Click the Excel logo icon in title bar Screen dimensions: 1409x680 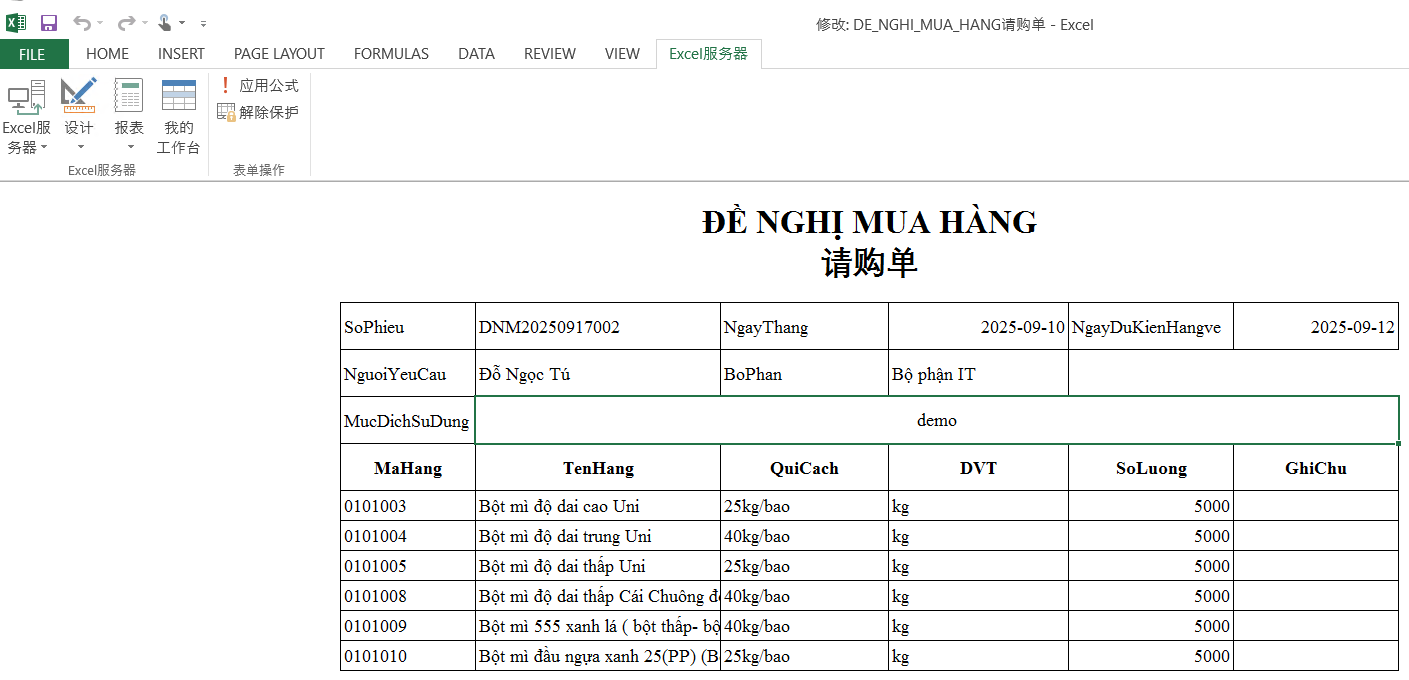coord(16,23)
